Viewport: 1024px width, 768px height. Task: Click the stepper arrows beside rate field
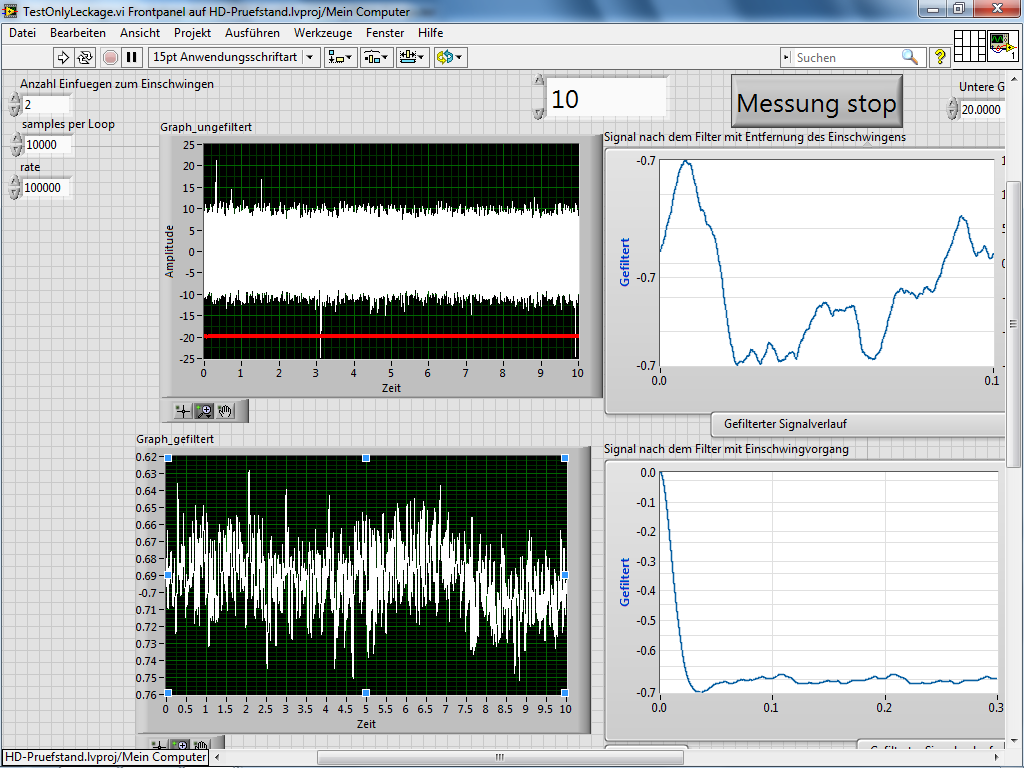[15, 187]
